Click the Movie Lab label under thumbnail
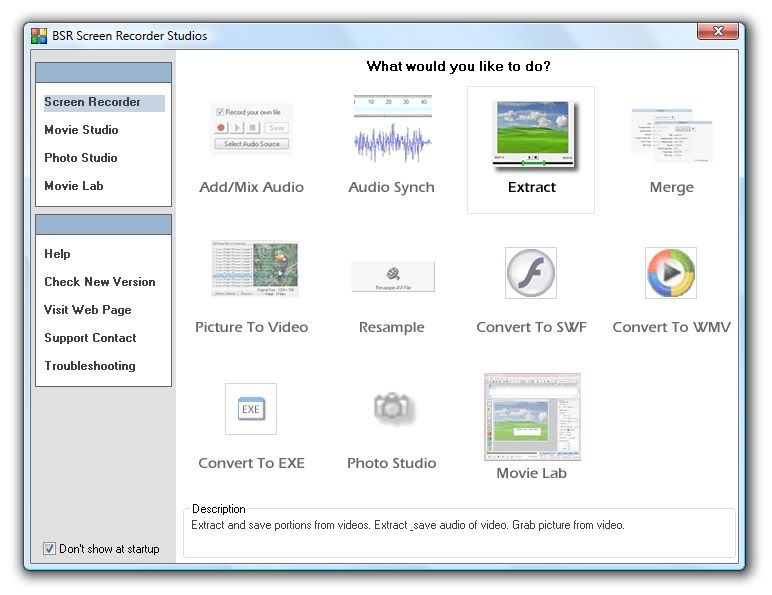Image resolution: width=772 pixels, height=595 pixels. pos(532,473)
